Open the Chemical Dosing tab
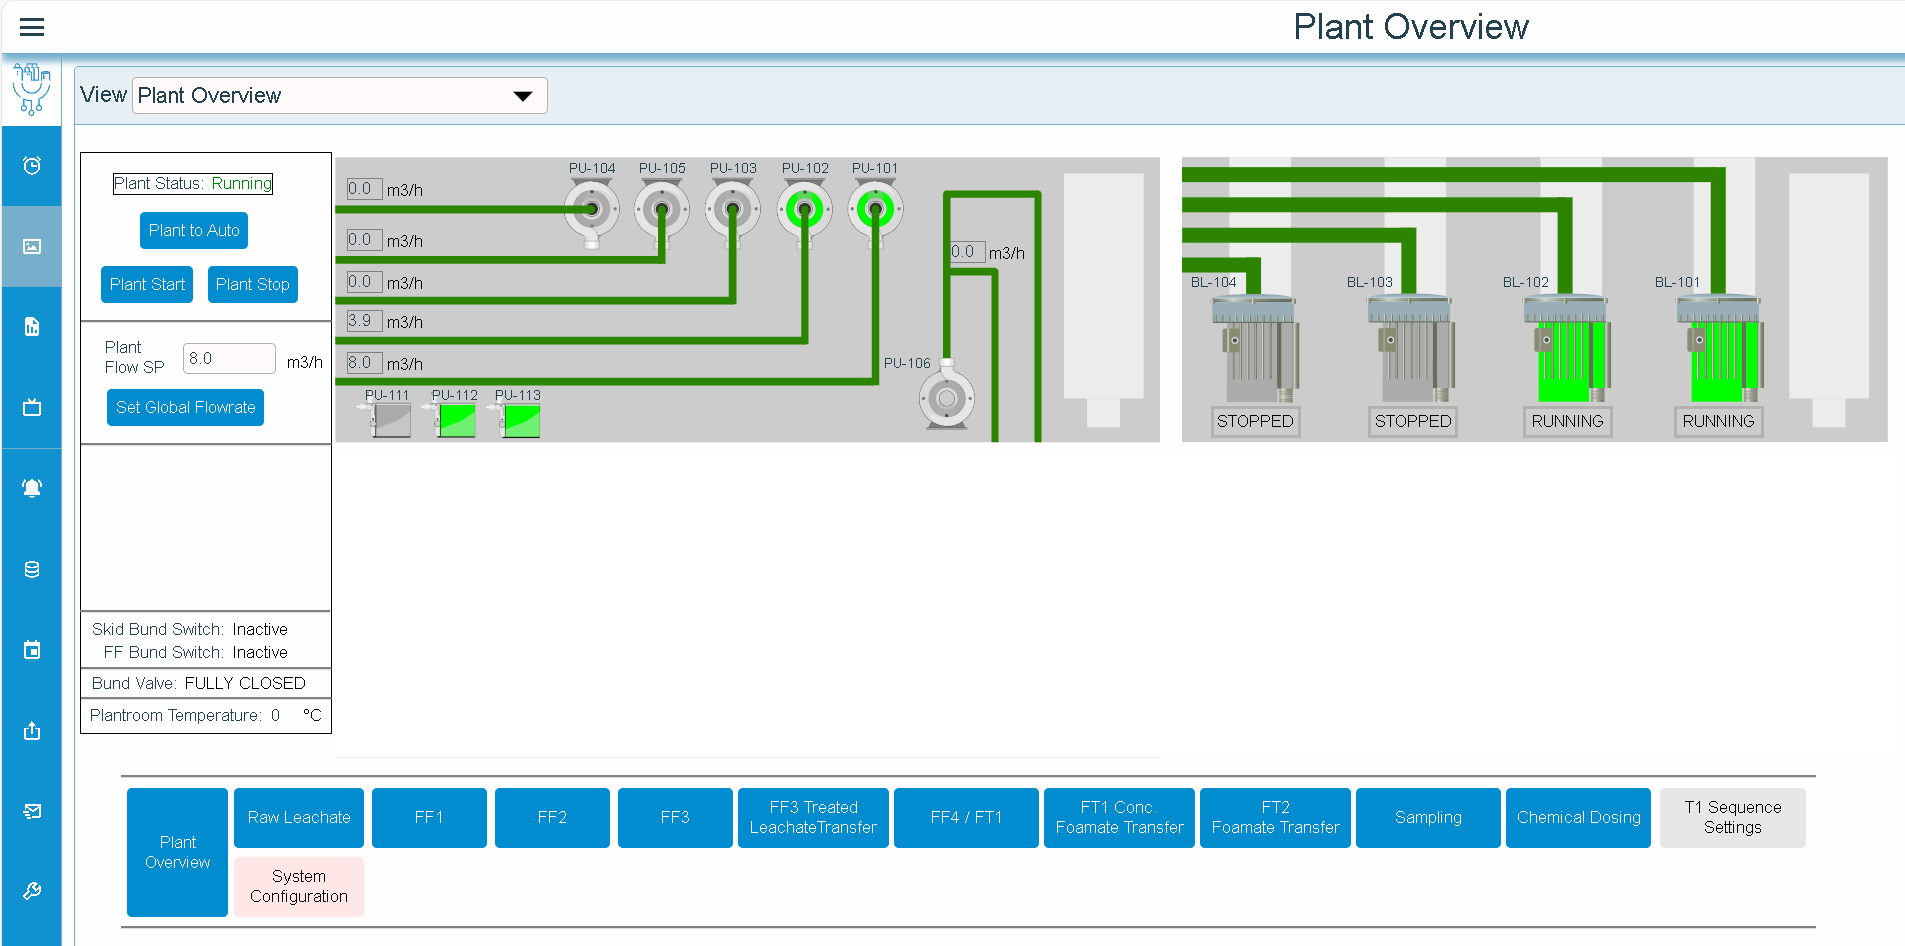The image size is (1905, 946). click(1578, 818)
